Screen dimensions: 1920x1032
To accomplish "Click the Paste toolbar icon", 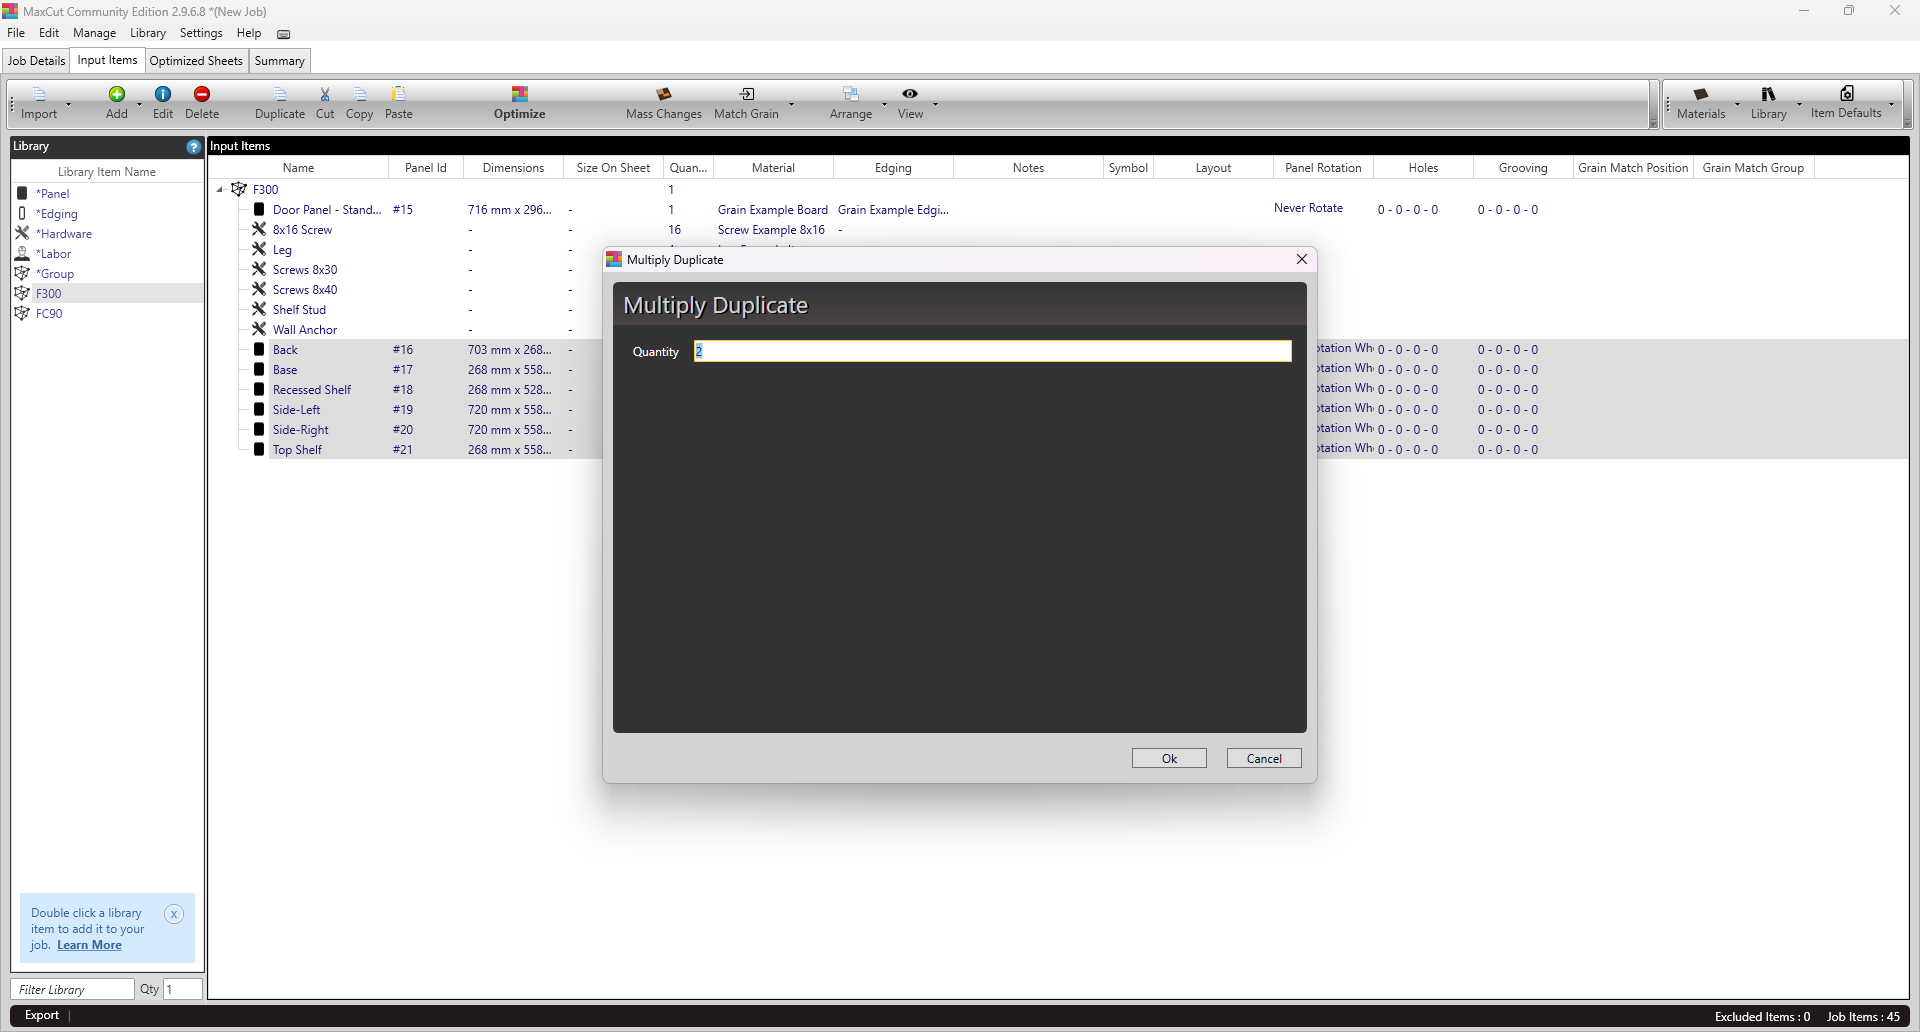I will [399, 94].
